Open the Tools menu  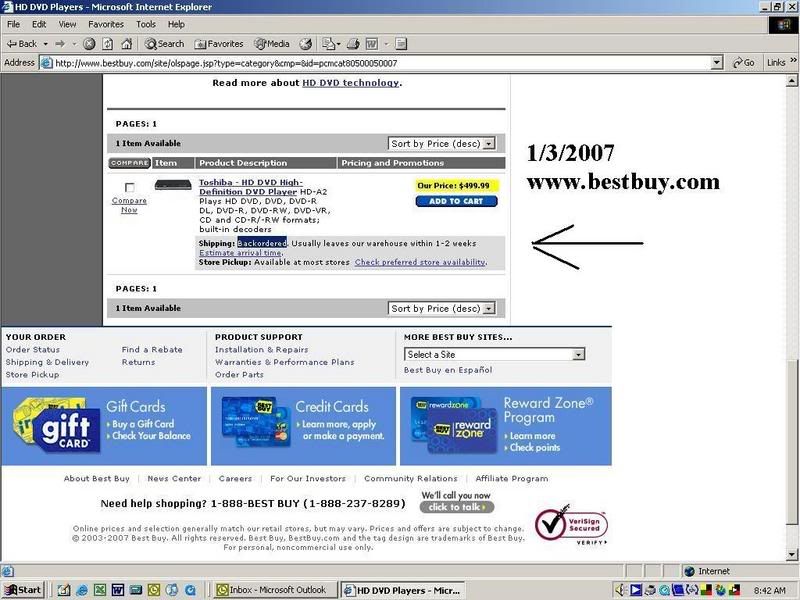145,24
